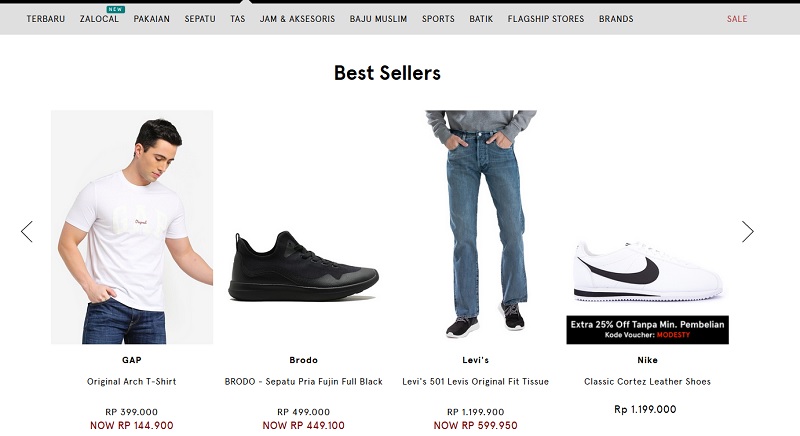
Task: Open Classic Cortez Leather Shoes link
Action: click(x=647, y=382)
